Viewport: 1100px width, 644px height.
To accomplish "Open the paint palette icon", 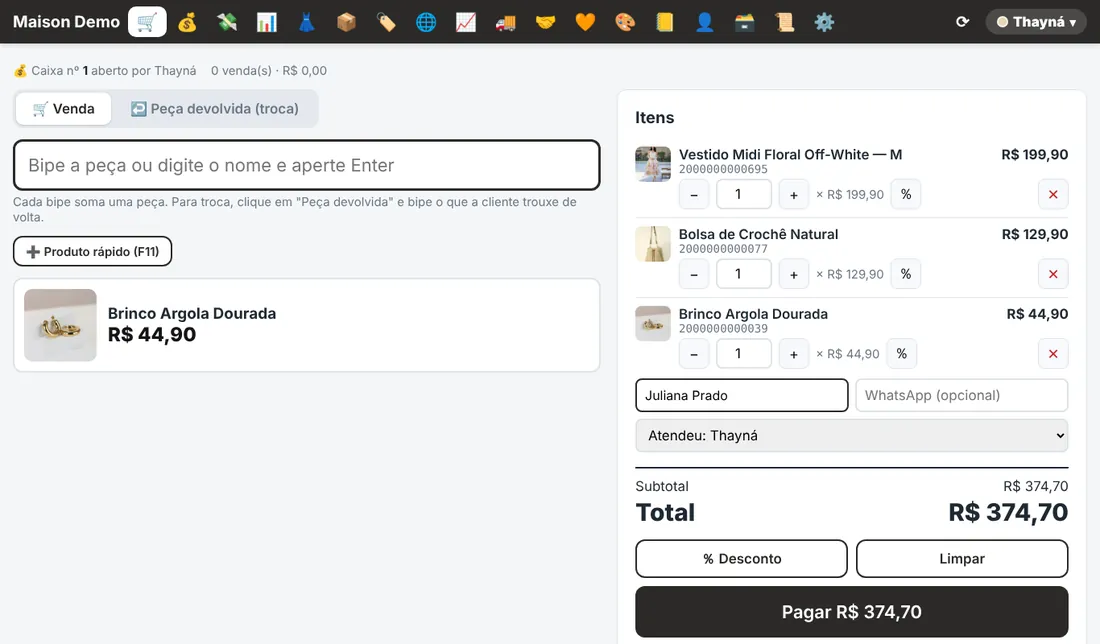I will tap(625, 22).
